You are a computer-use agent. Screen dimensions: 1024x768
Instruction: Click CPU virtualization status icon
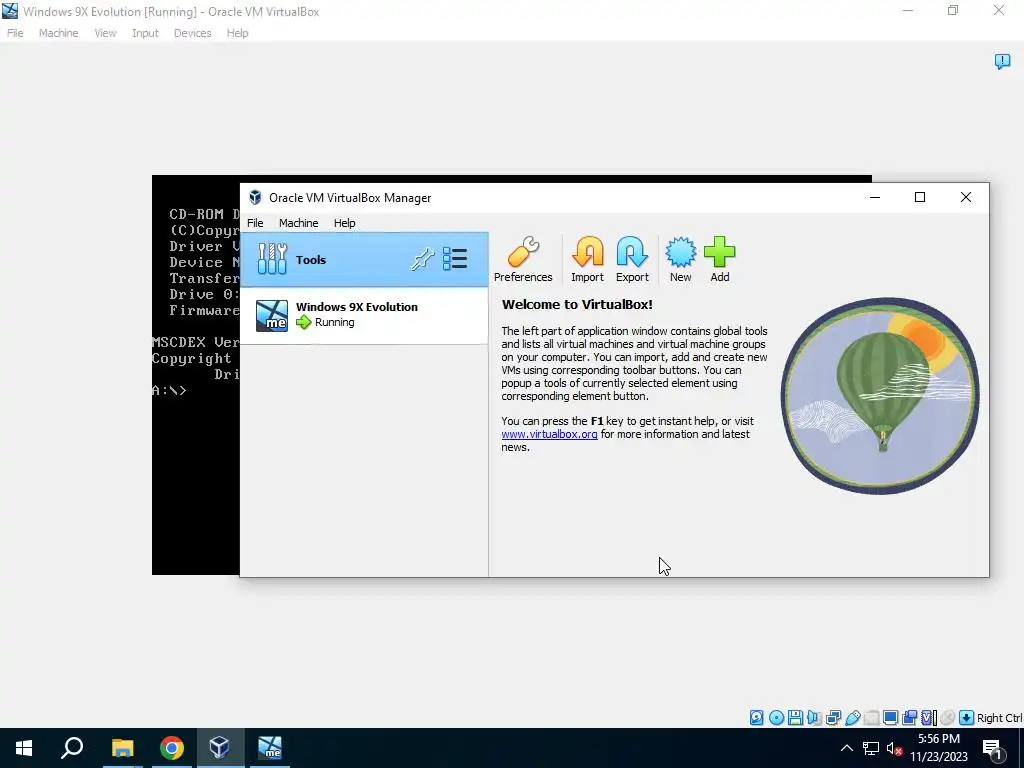click(x=929, y=718)
